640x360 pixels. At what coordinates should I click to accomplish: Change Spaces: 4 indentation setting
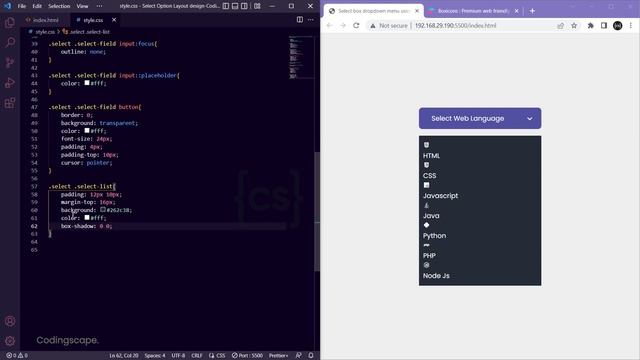coord(155,356)
